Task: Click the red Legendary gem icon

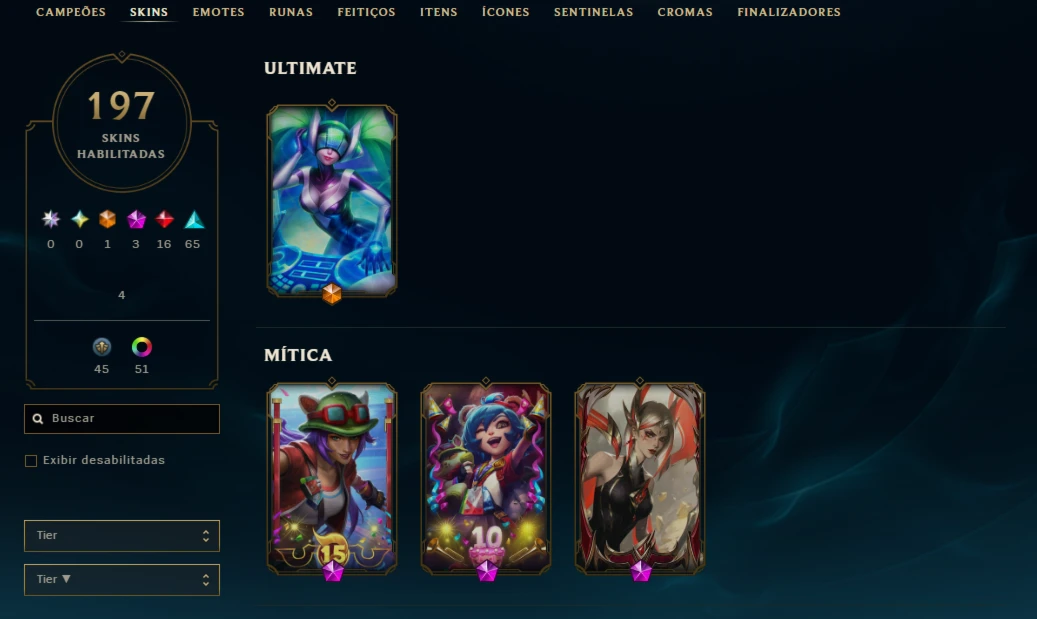Action: point(165,219)
